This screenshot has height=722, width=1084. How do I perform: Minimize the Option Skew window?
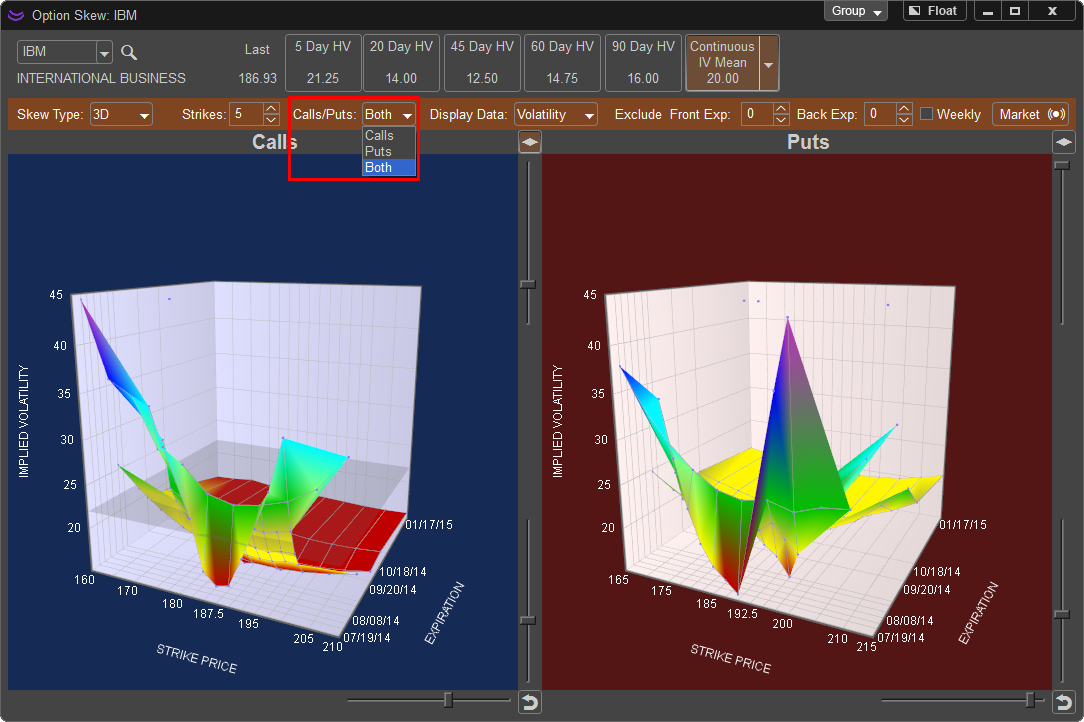coord(988,11)
